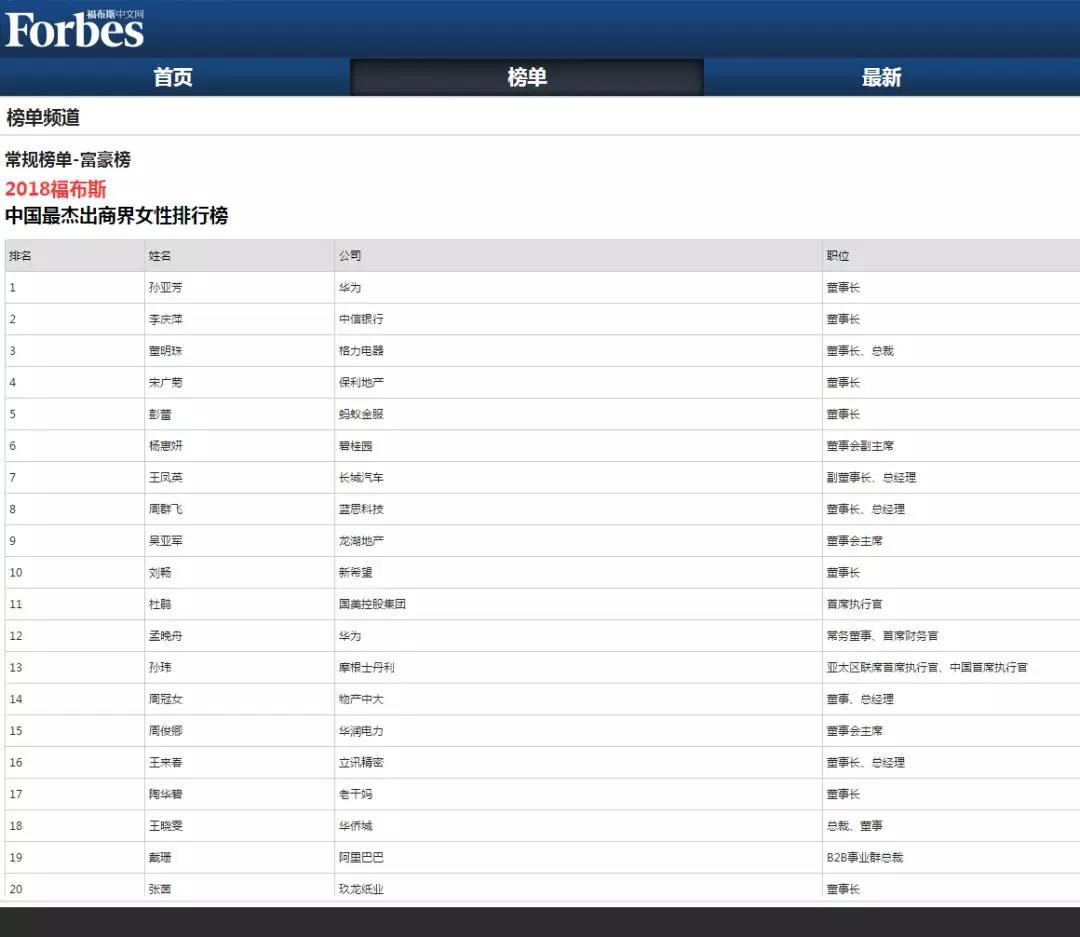Select the 公司 column header
This screenshot has height=937, width=1080.
(350, 256)
